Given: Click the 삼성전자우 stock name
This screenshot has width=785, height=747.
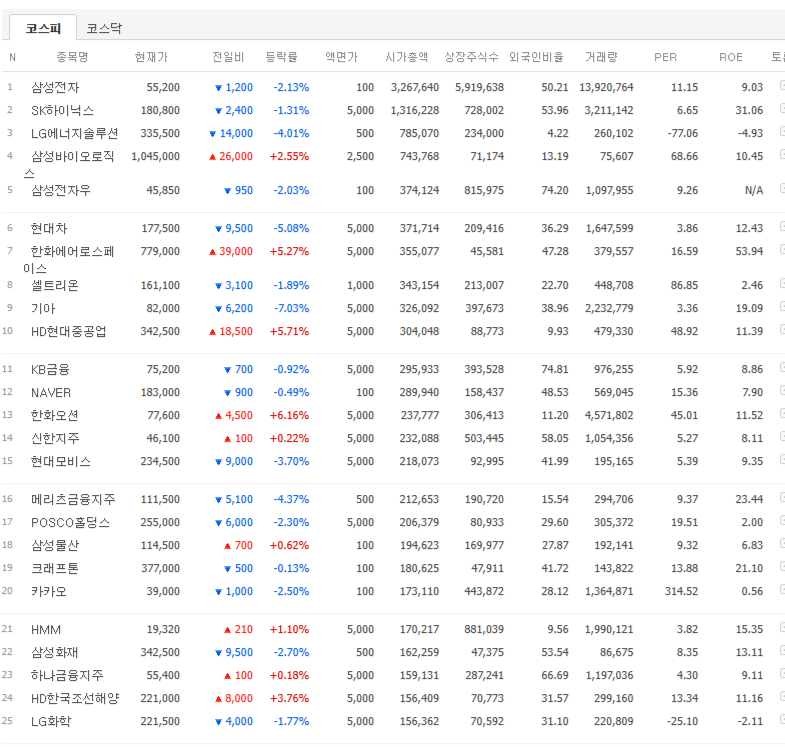Looking at the screenshot, I should tap(61, 190).
